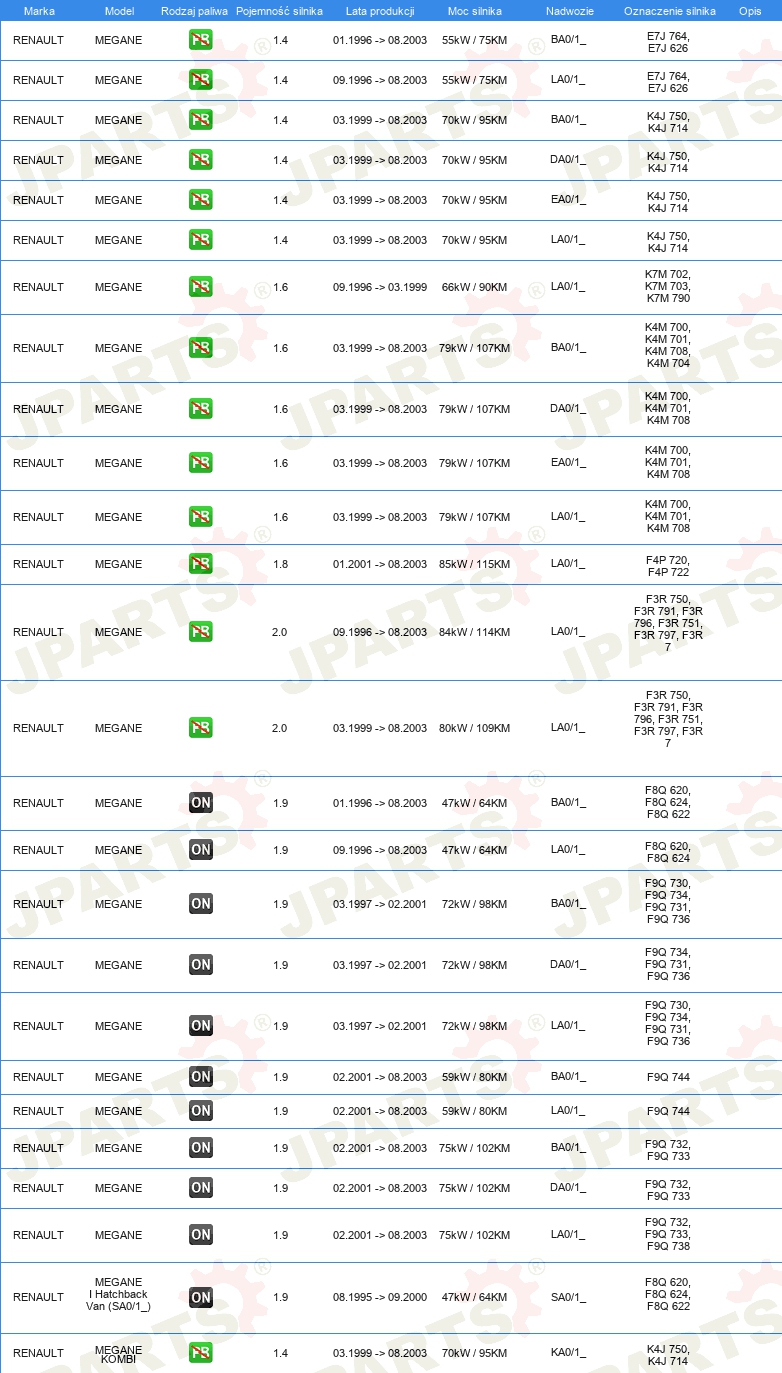
Task: Select '59kW / 80KM' in the BA0/1_ row
Action: [474, 1077]
